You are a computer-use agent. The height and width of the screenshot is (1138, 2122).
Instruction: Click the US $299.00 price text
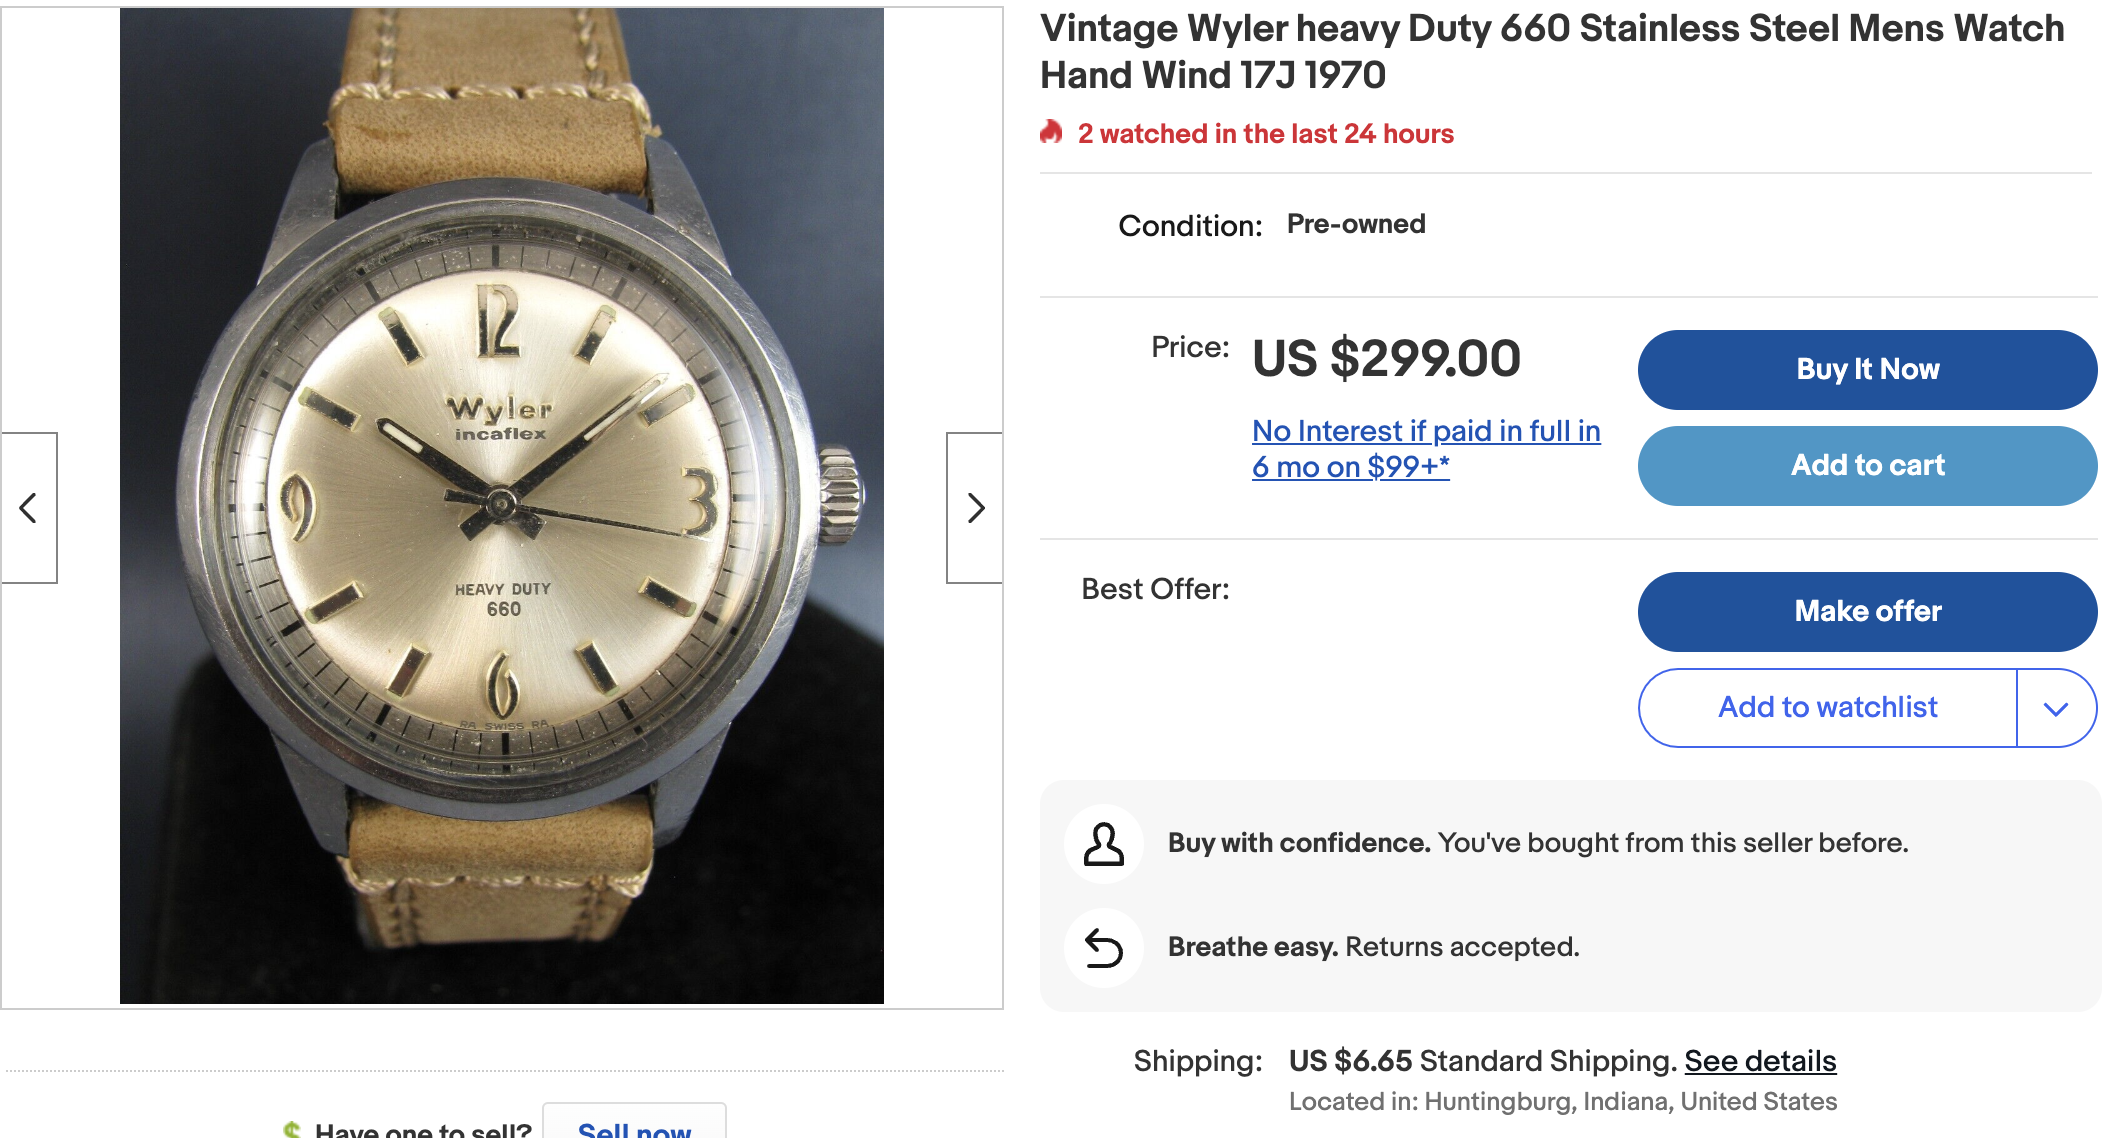point(1386,359)
